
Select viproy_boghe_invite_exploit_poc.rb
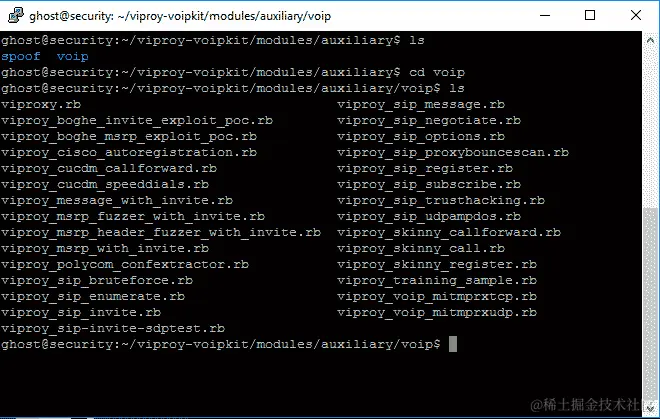[137, 120]
